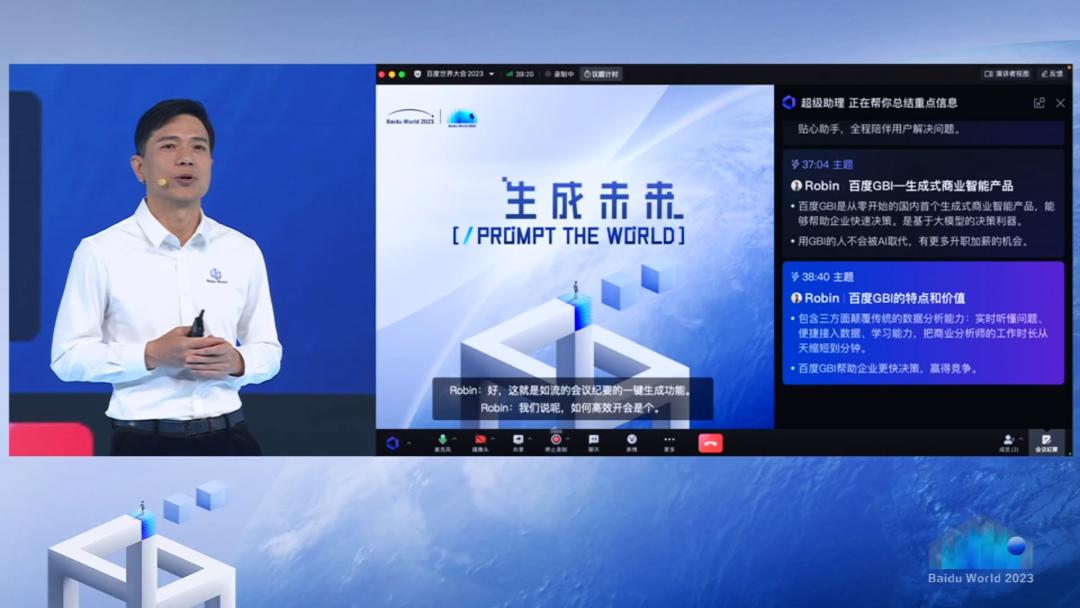This screenshot has width=1080, height=608.
Task: Open microphone options arrow next to 麦克风
Action: coord(454,439)
